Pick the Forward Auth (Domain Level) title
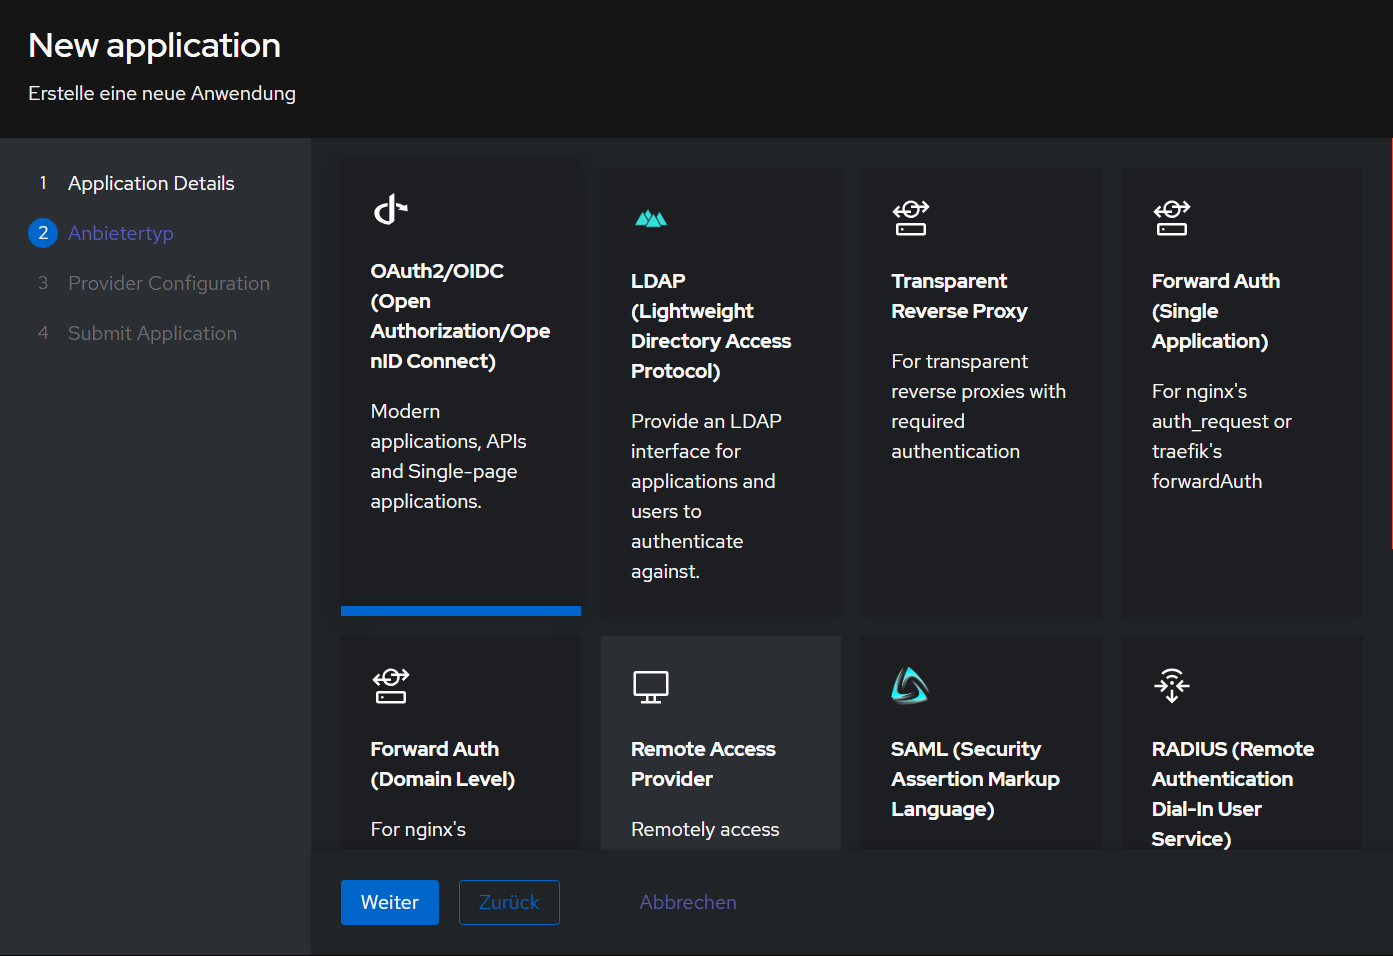Image resolution: width=1393 pixels, height=956 pixels. (x=442, y=764)
